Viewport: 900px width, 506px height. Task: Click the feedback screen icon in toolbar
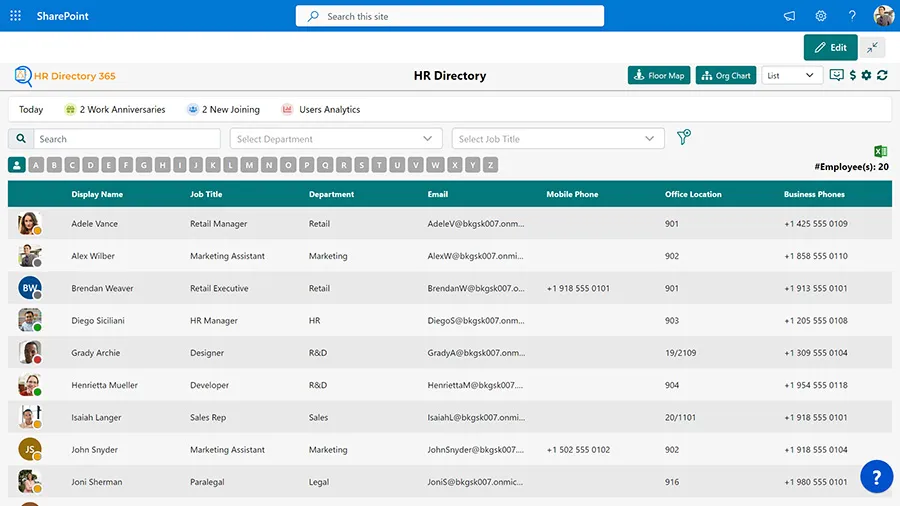(x=836, y=75)
